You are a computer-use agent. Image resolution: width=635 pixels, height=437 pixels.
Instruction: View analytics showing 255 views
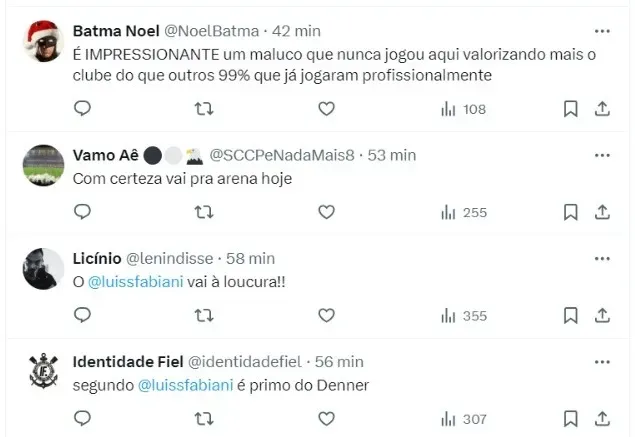(463, 212)
